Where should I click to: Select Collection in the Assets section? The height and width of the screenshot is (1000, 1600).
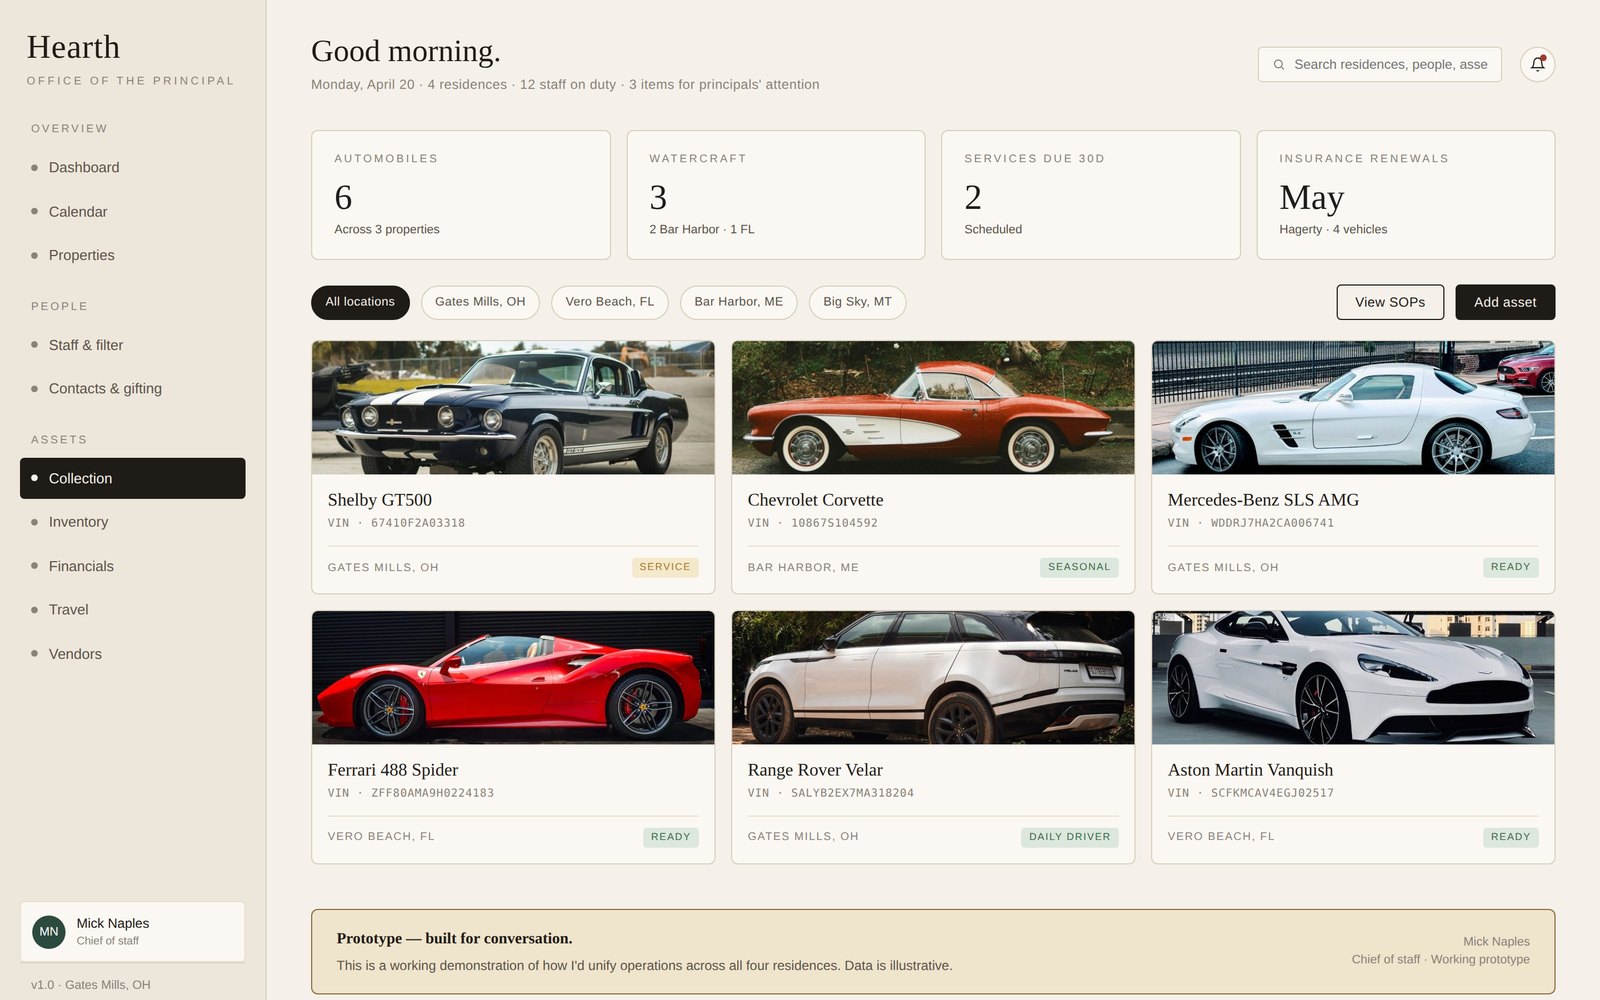pos(132,478)
